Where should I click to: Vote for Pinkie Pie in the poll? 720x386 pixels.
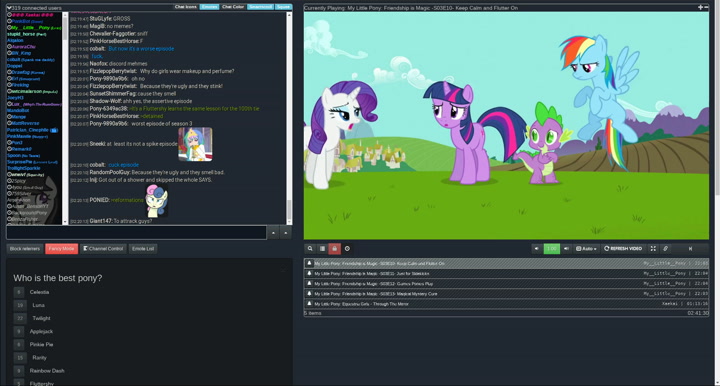coord(19,344)
